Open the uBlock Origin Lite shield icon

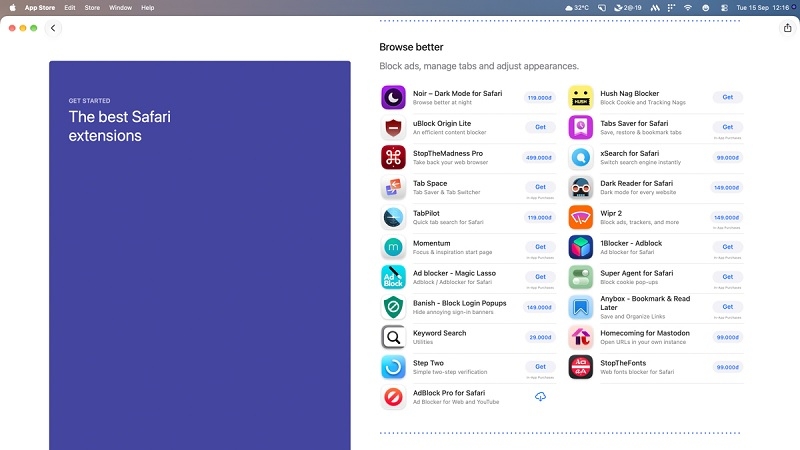click(393, 128)
